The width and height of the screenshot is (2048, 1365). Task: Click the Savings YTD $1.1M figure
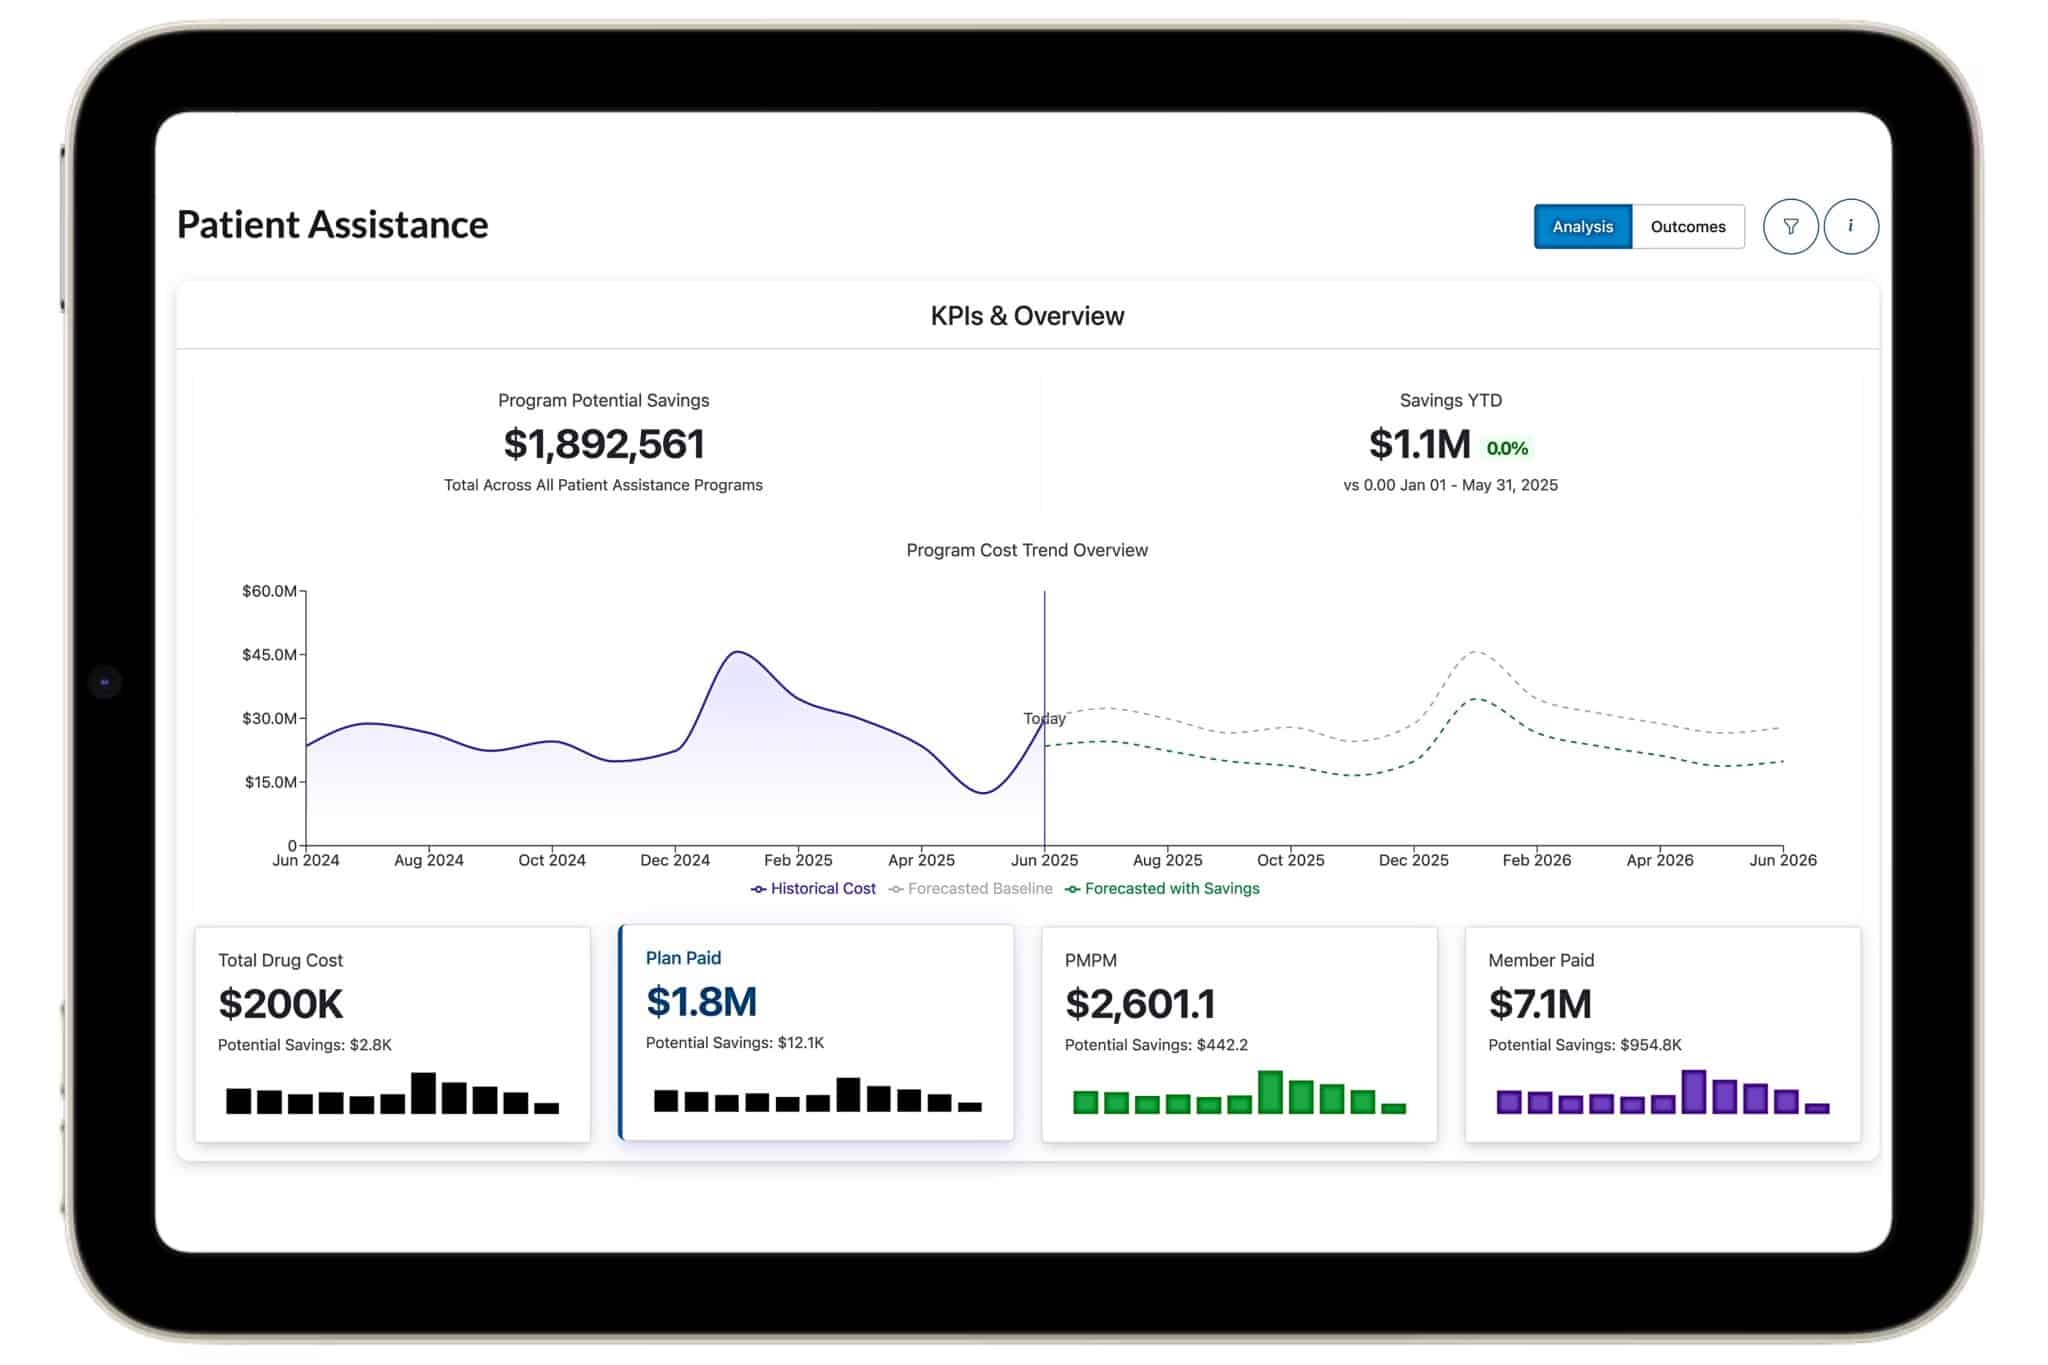pyautogui.click(x=1419, y=444)
